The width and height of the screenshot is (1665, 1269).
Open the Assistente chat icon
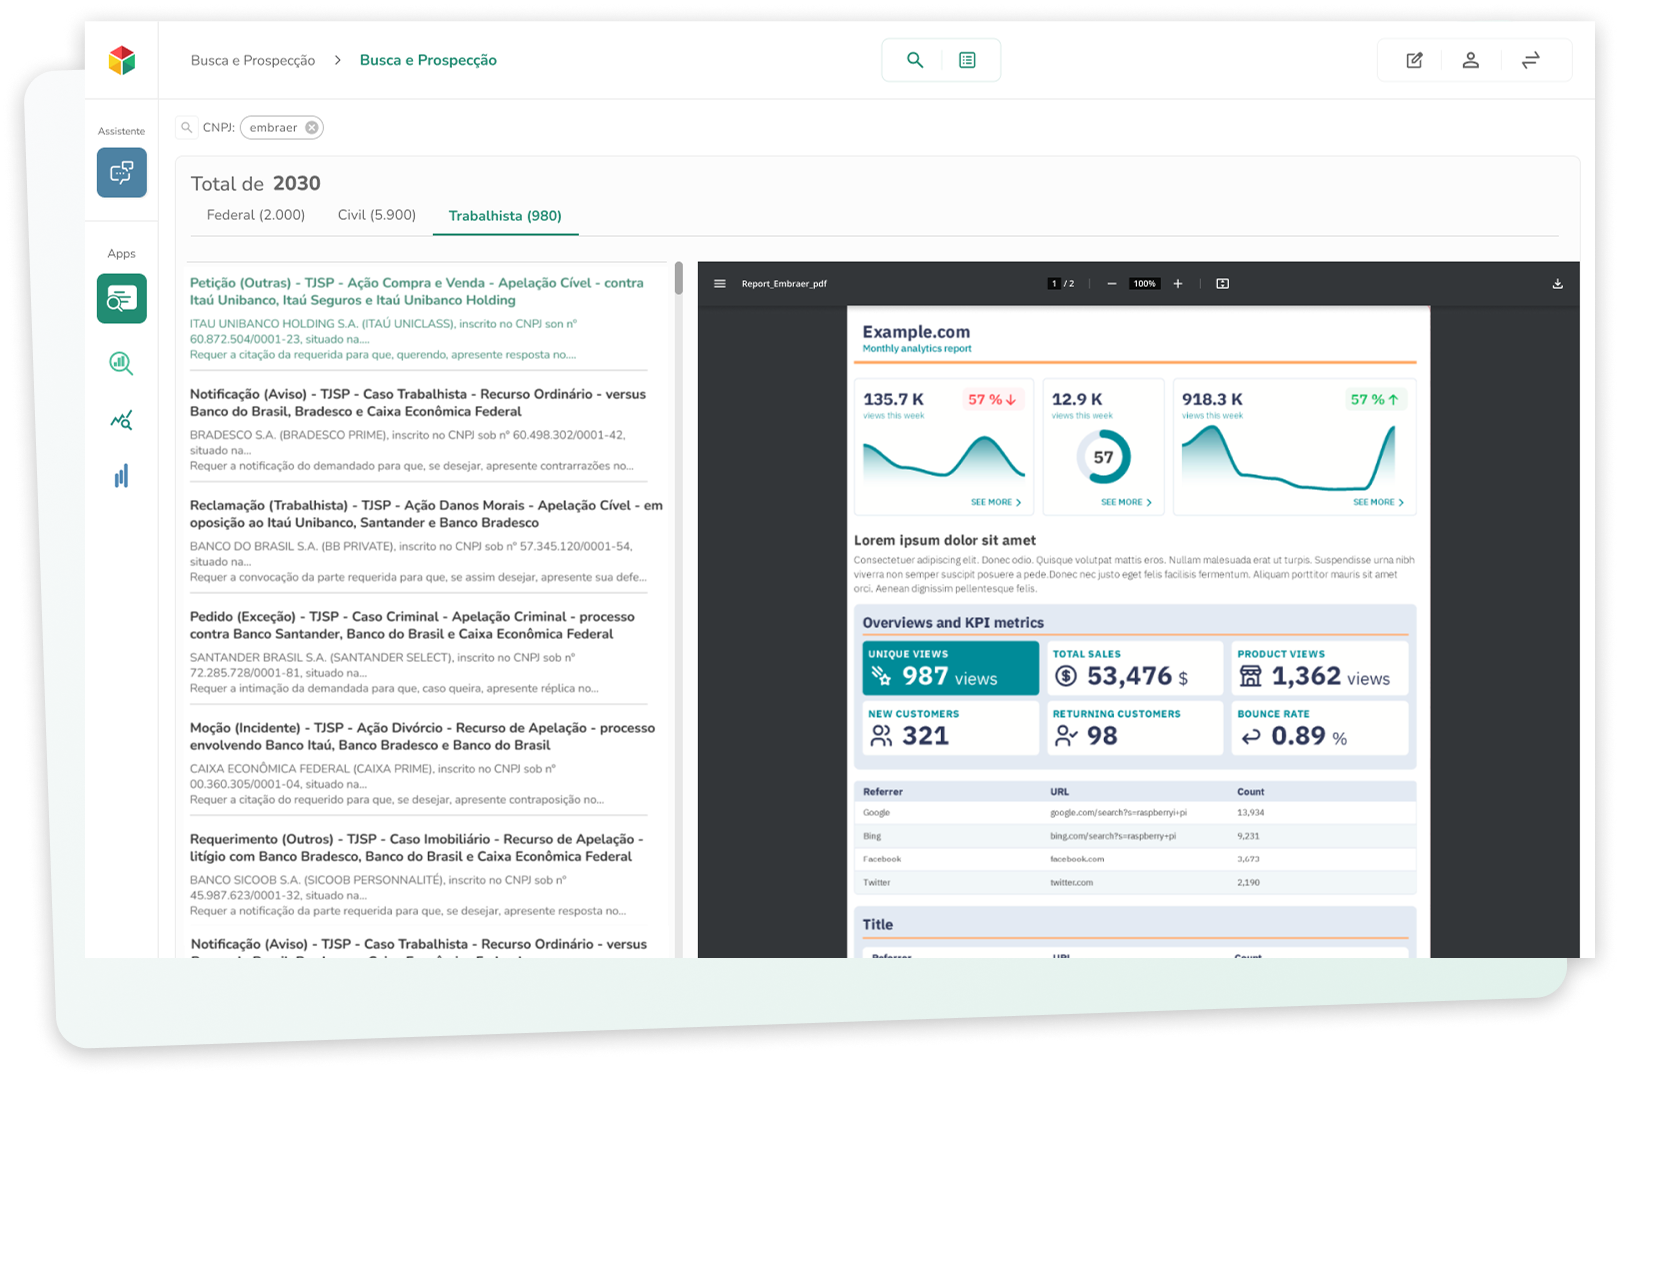(x=122, y=172)
